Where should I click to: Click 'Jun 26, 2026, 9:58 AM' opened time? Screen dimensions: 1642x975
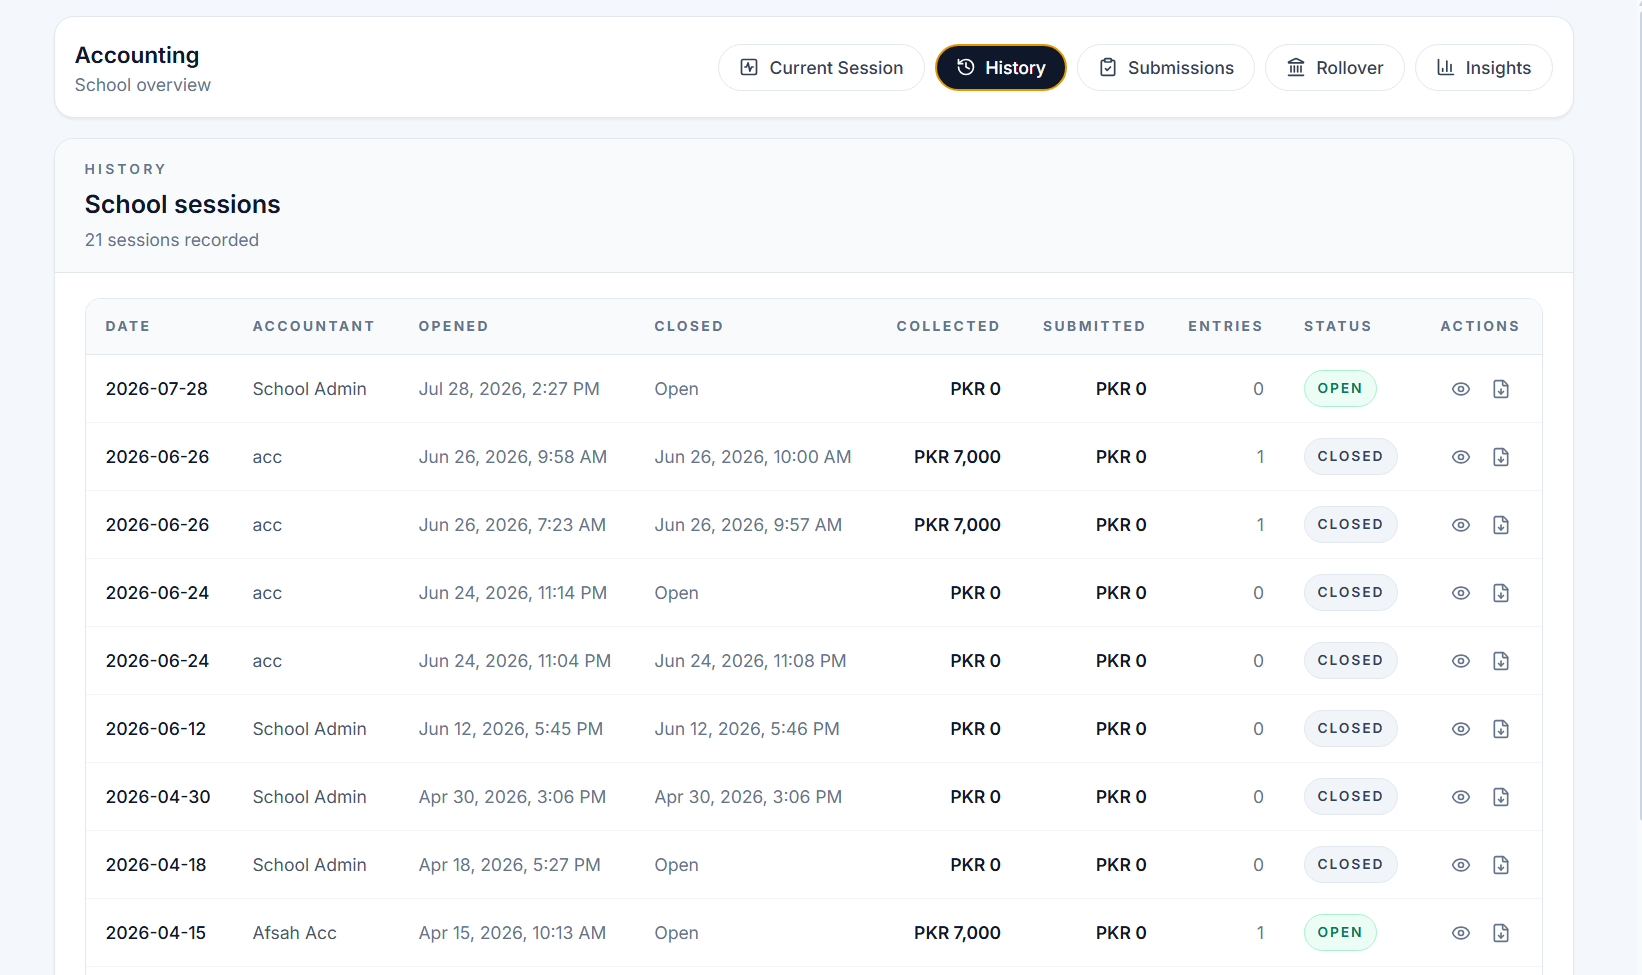[513, 457]
